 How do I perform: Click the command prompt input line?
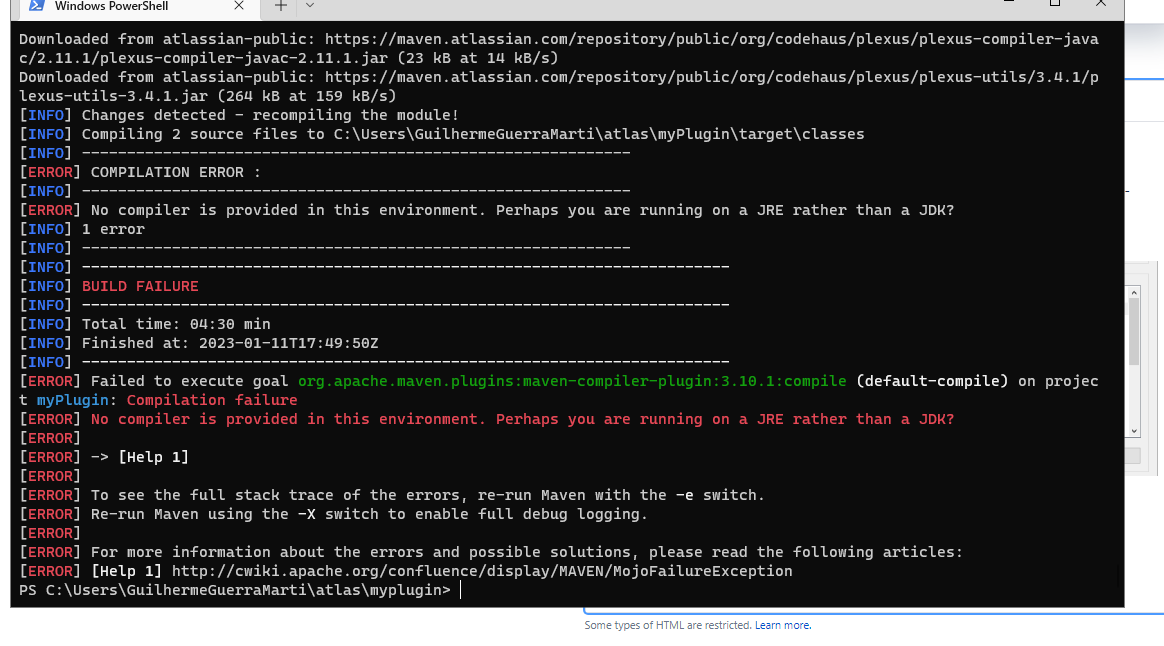[x=459, y=589]
